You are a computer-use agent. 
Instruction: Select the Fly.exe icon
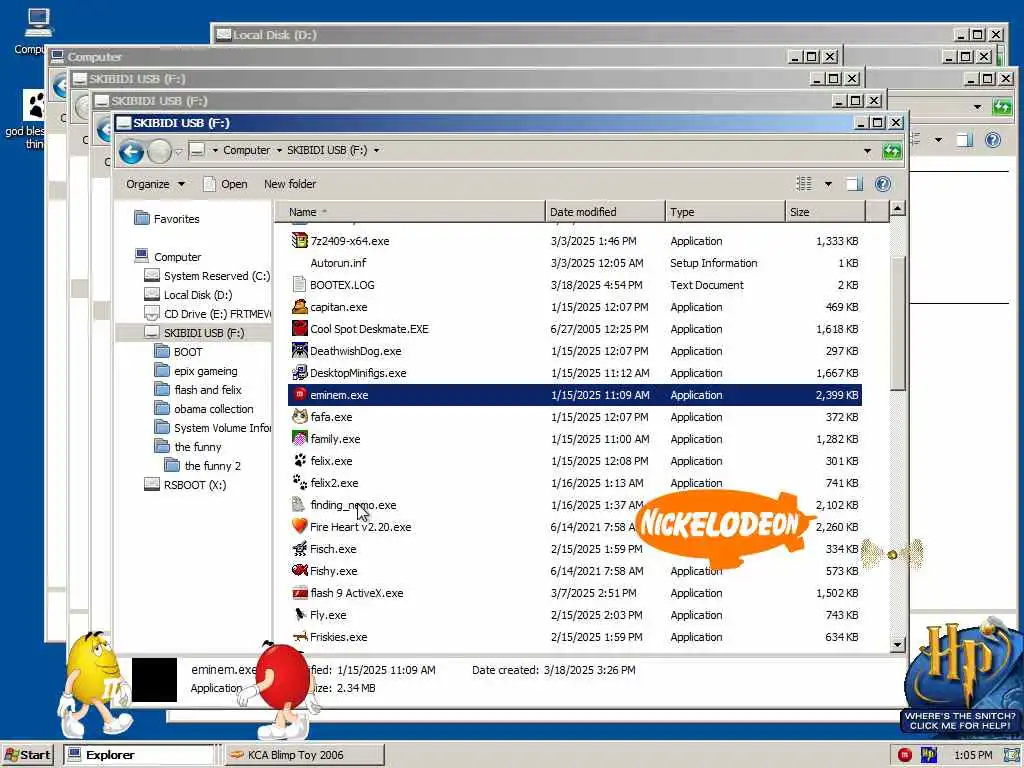[299, 615]
